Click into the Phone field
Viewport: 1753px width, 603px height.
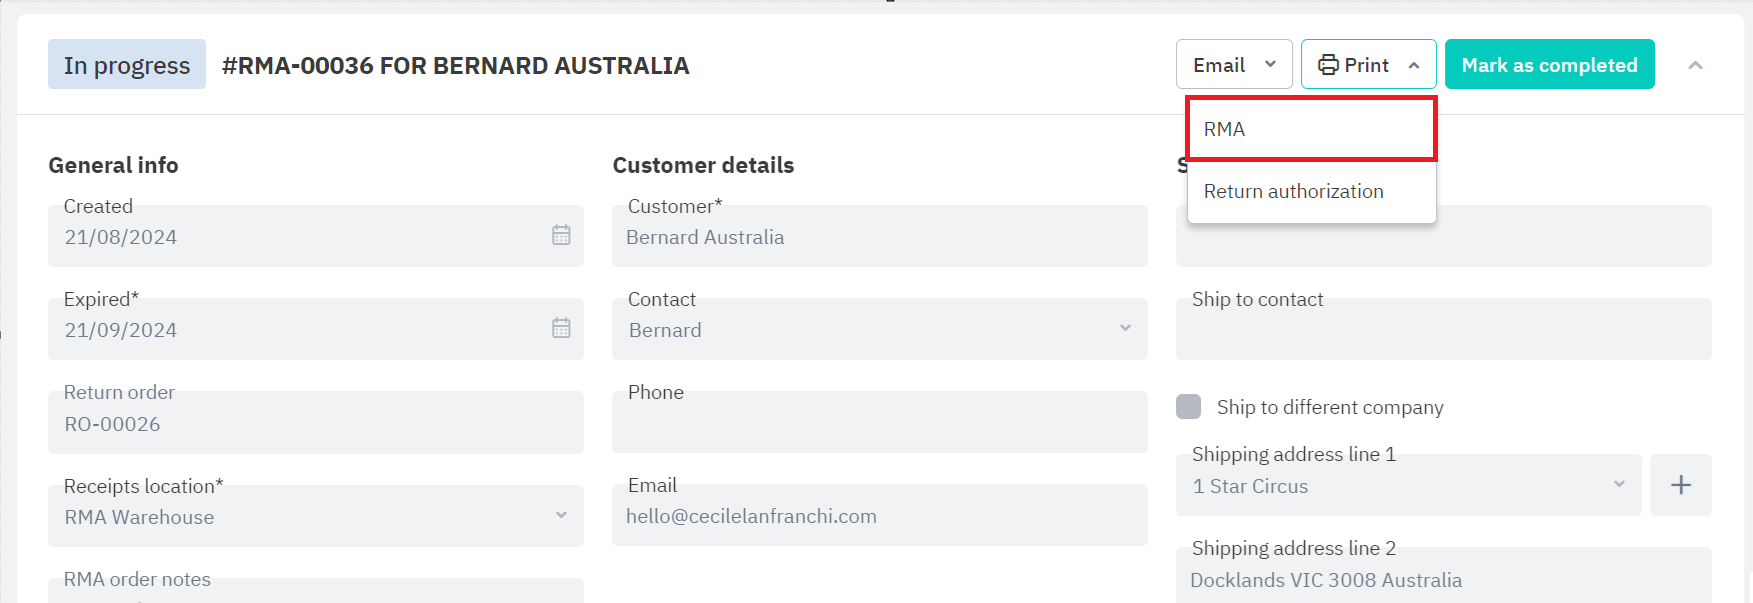coord(879,423)
